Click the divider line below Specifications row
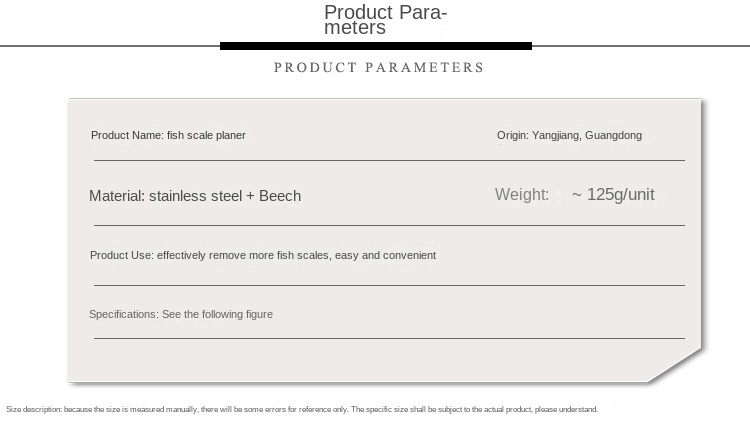The image size is (750, 444). [x=389, y=338]
